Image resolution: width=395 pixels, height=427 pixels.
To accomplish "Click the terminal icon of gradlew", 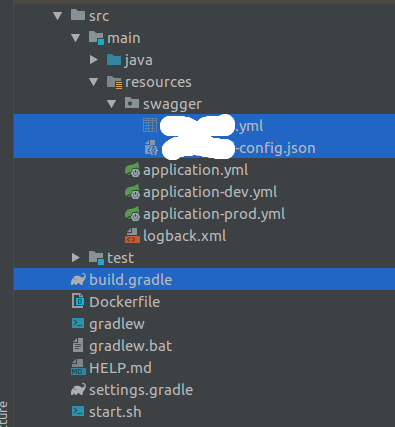I will pos(78,323).
